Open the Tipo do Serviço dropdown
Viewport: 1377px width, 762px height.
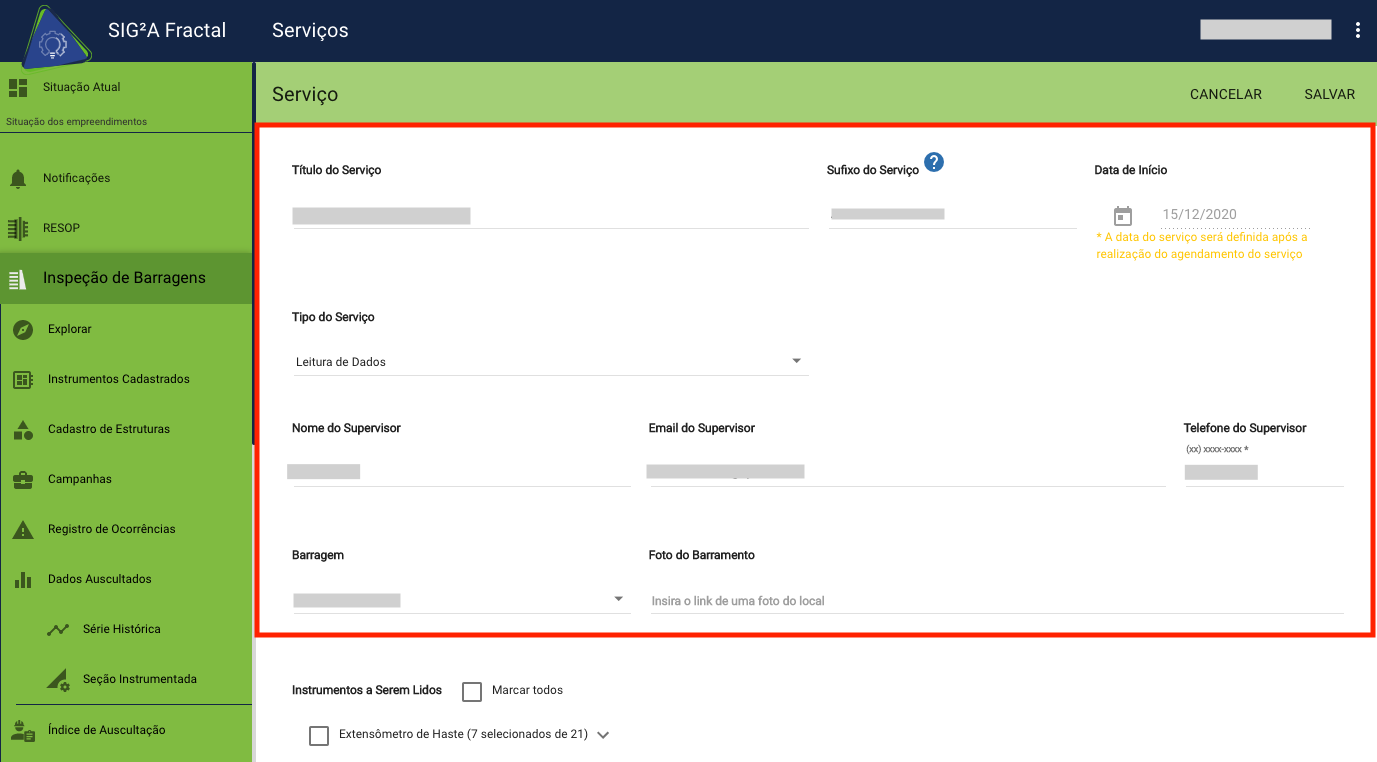(550, 361)
